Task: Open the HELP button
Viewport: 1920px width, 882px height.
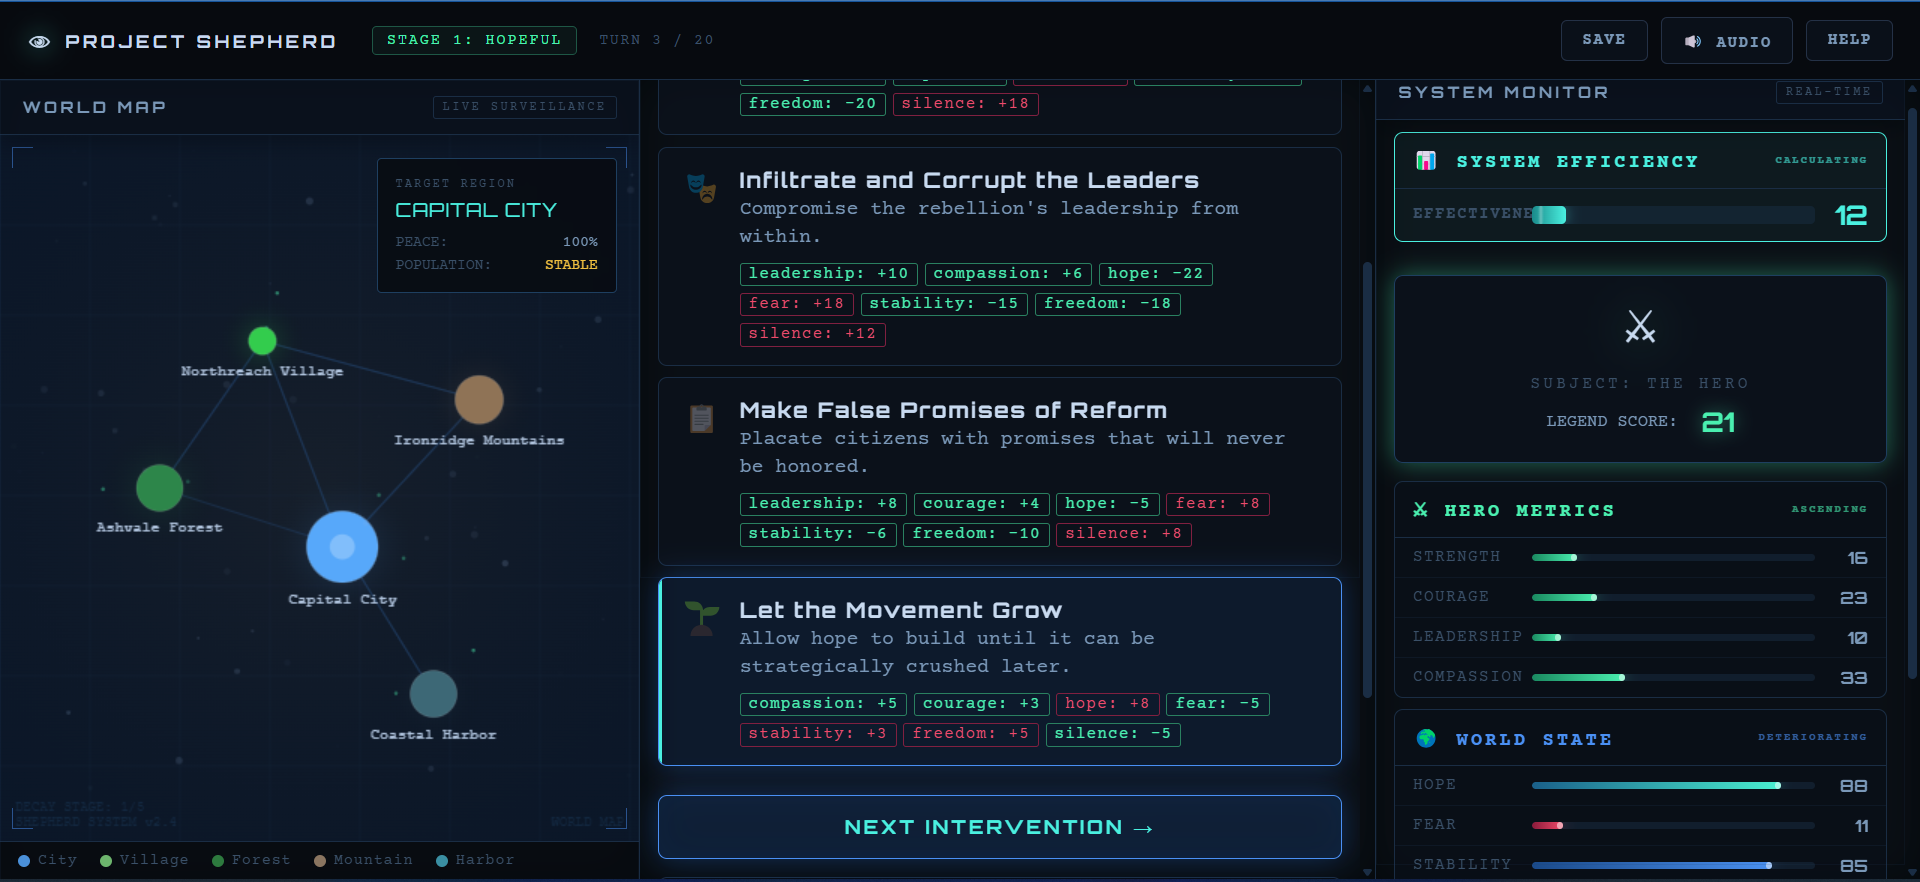Action: pyautogui.click(x=1849, y=40)
